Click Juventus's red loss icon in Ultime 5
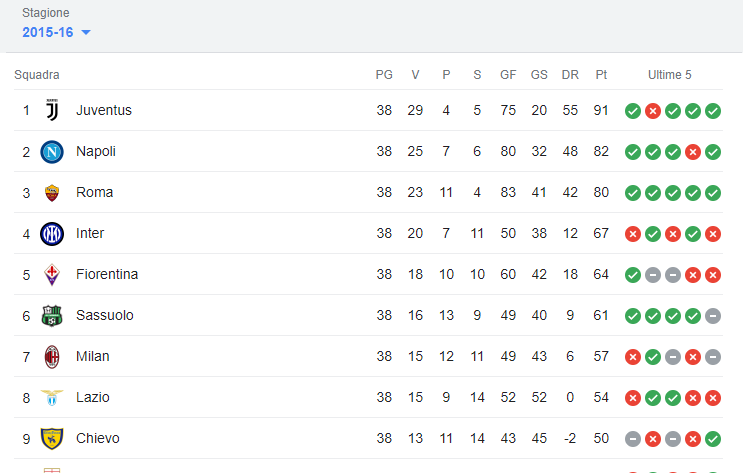 point(653,111)
